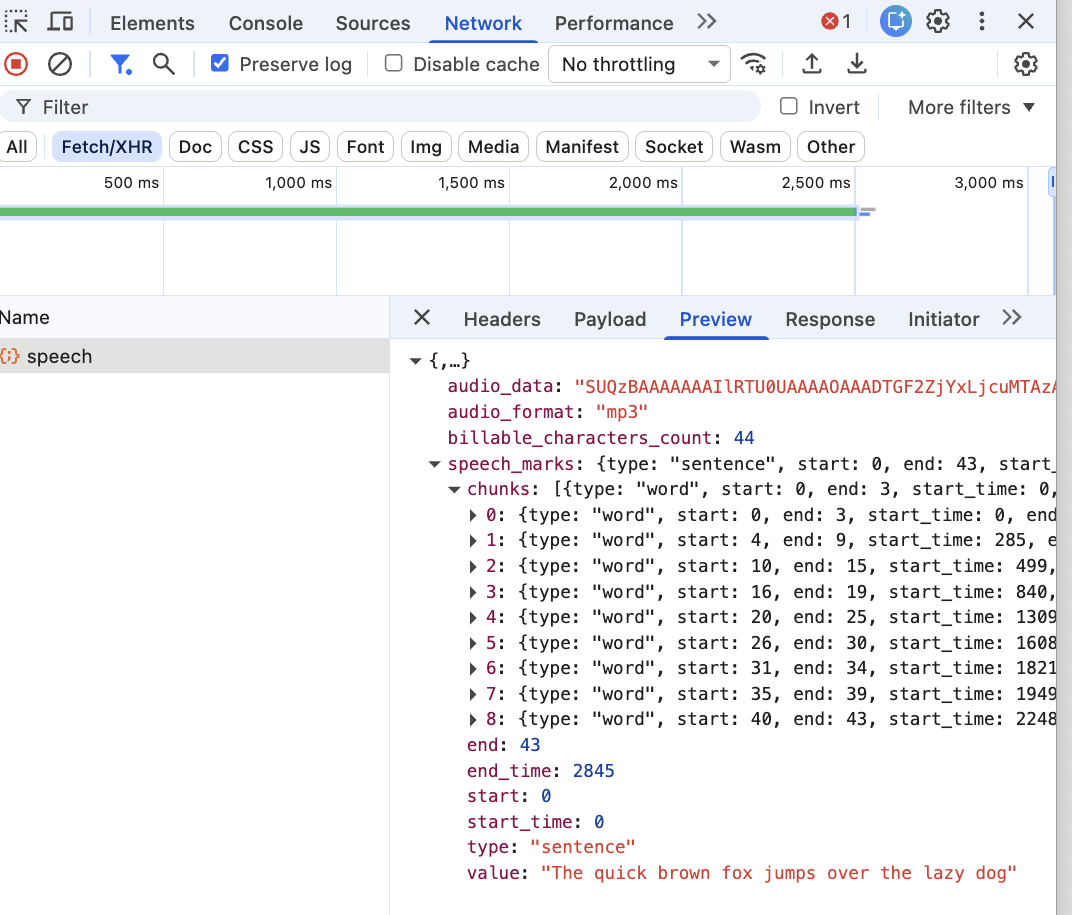Expand chunk 3 word entry
Image resolution: width=1072 pixels, height=915 pixels.
click(472, 592)
